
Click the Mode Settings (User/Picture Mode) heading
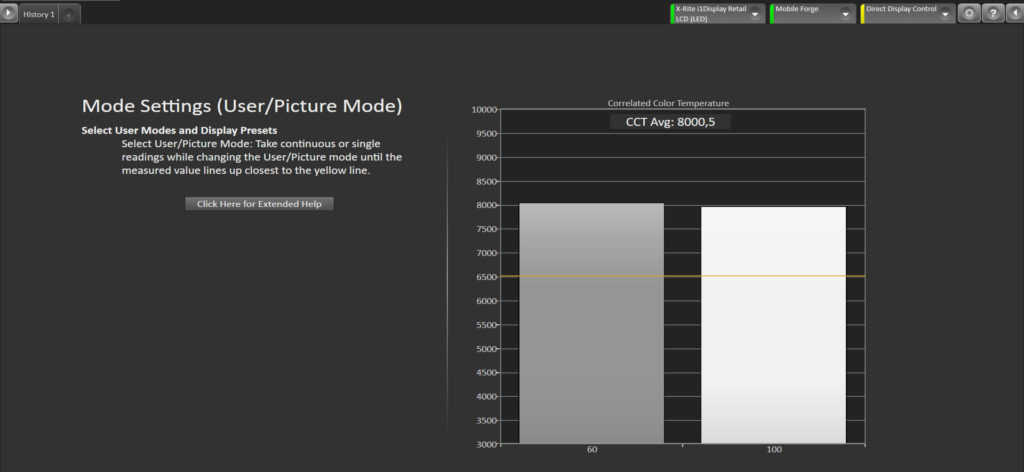click(x=242, y=106)
